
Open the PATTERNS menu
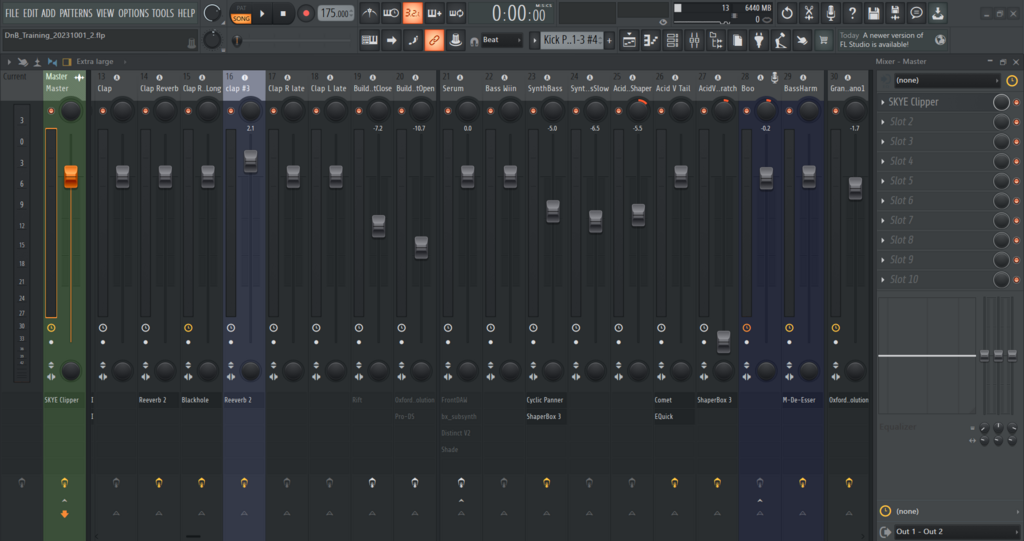click(76, 13)
